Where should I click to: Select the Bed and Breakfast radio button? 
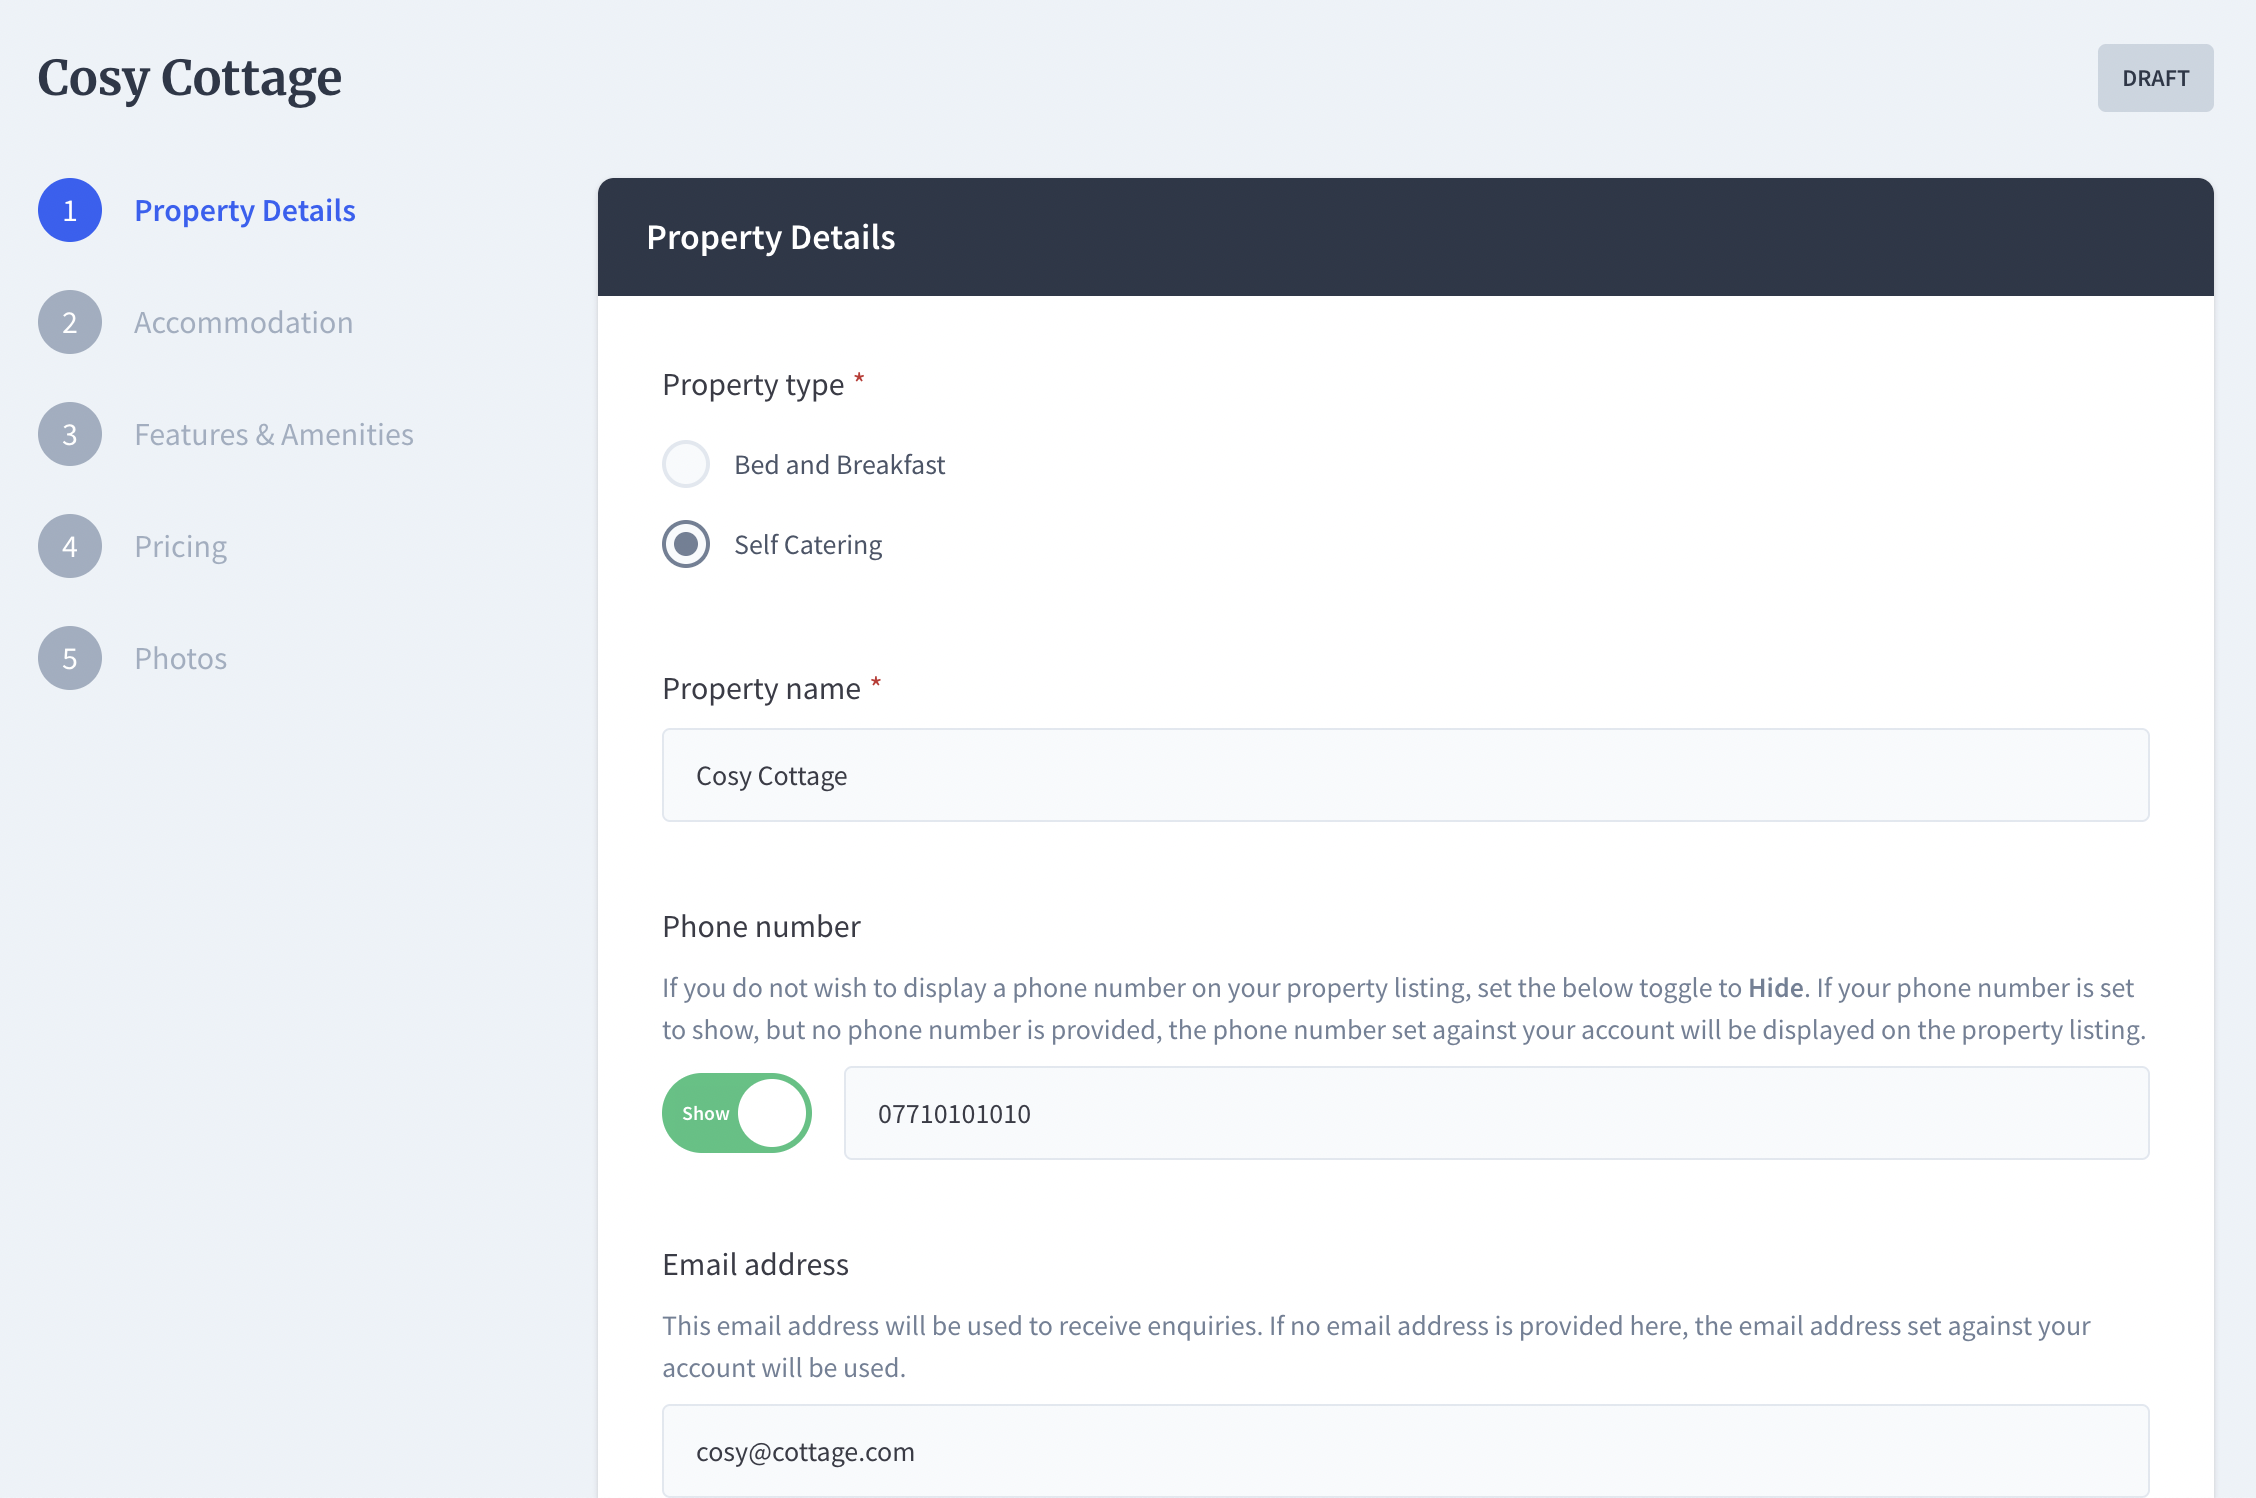coord(686,464)
